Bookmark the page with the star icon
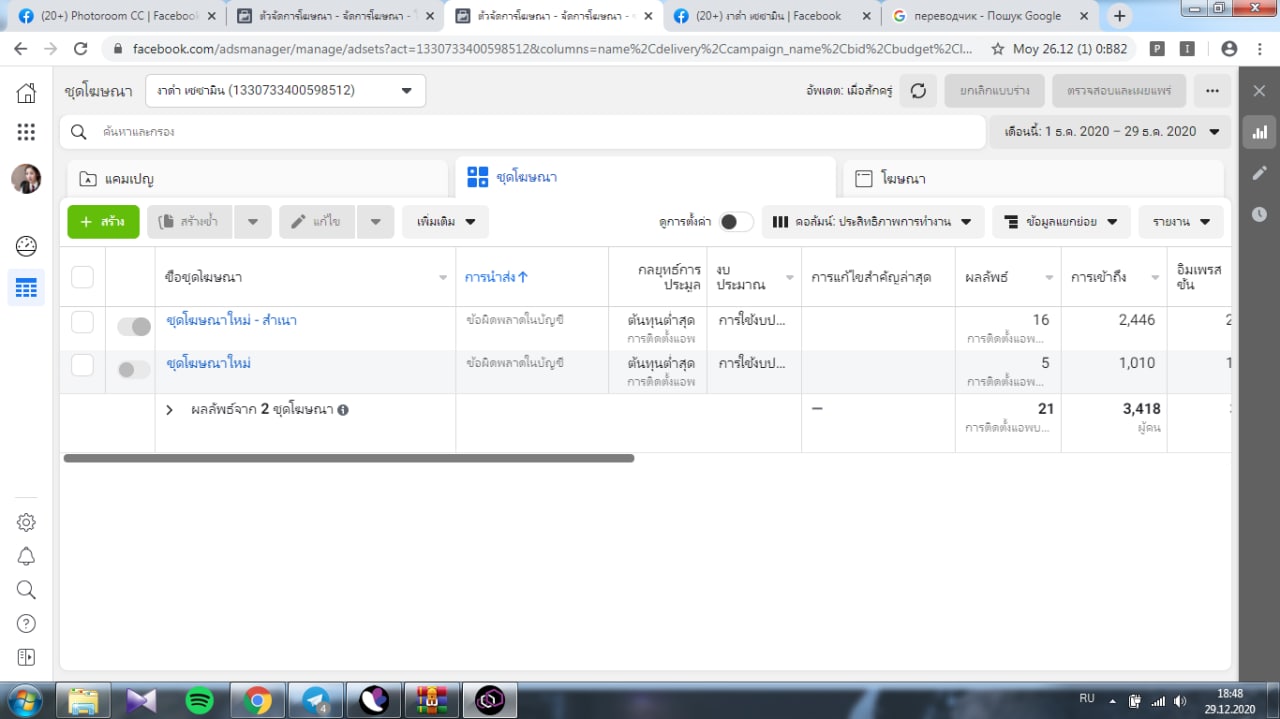Screen dimensions: 1280x719 coord(997,49)
